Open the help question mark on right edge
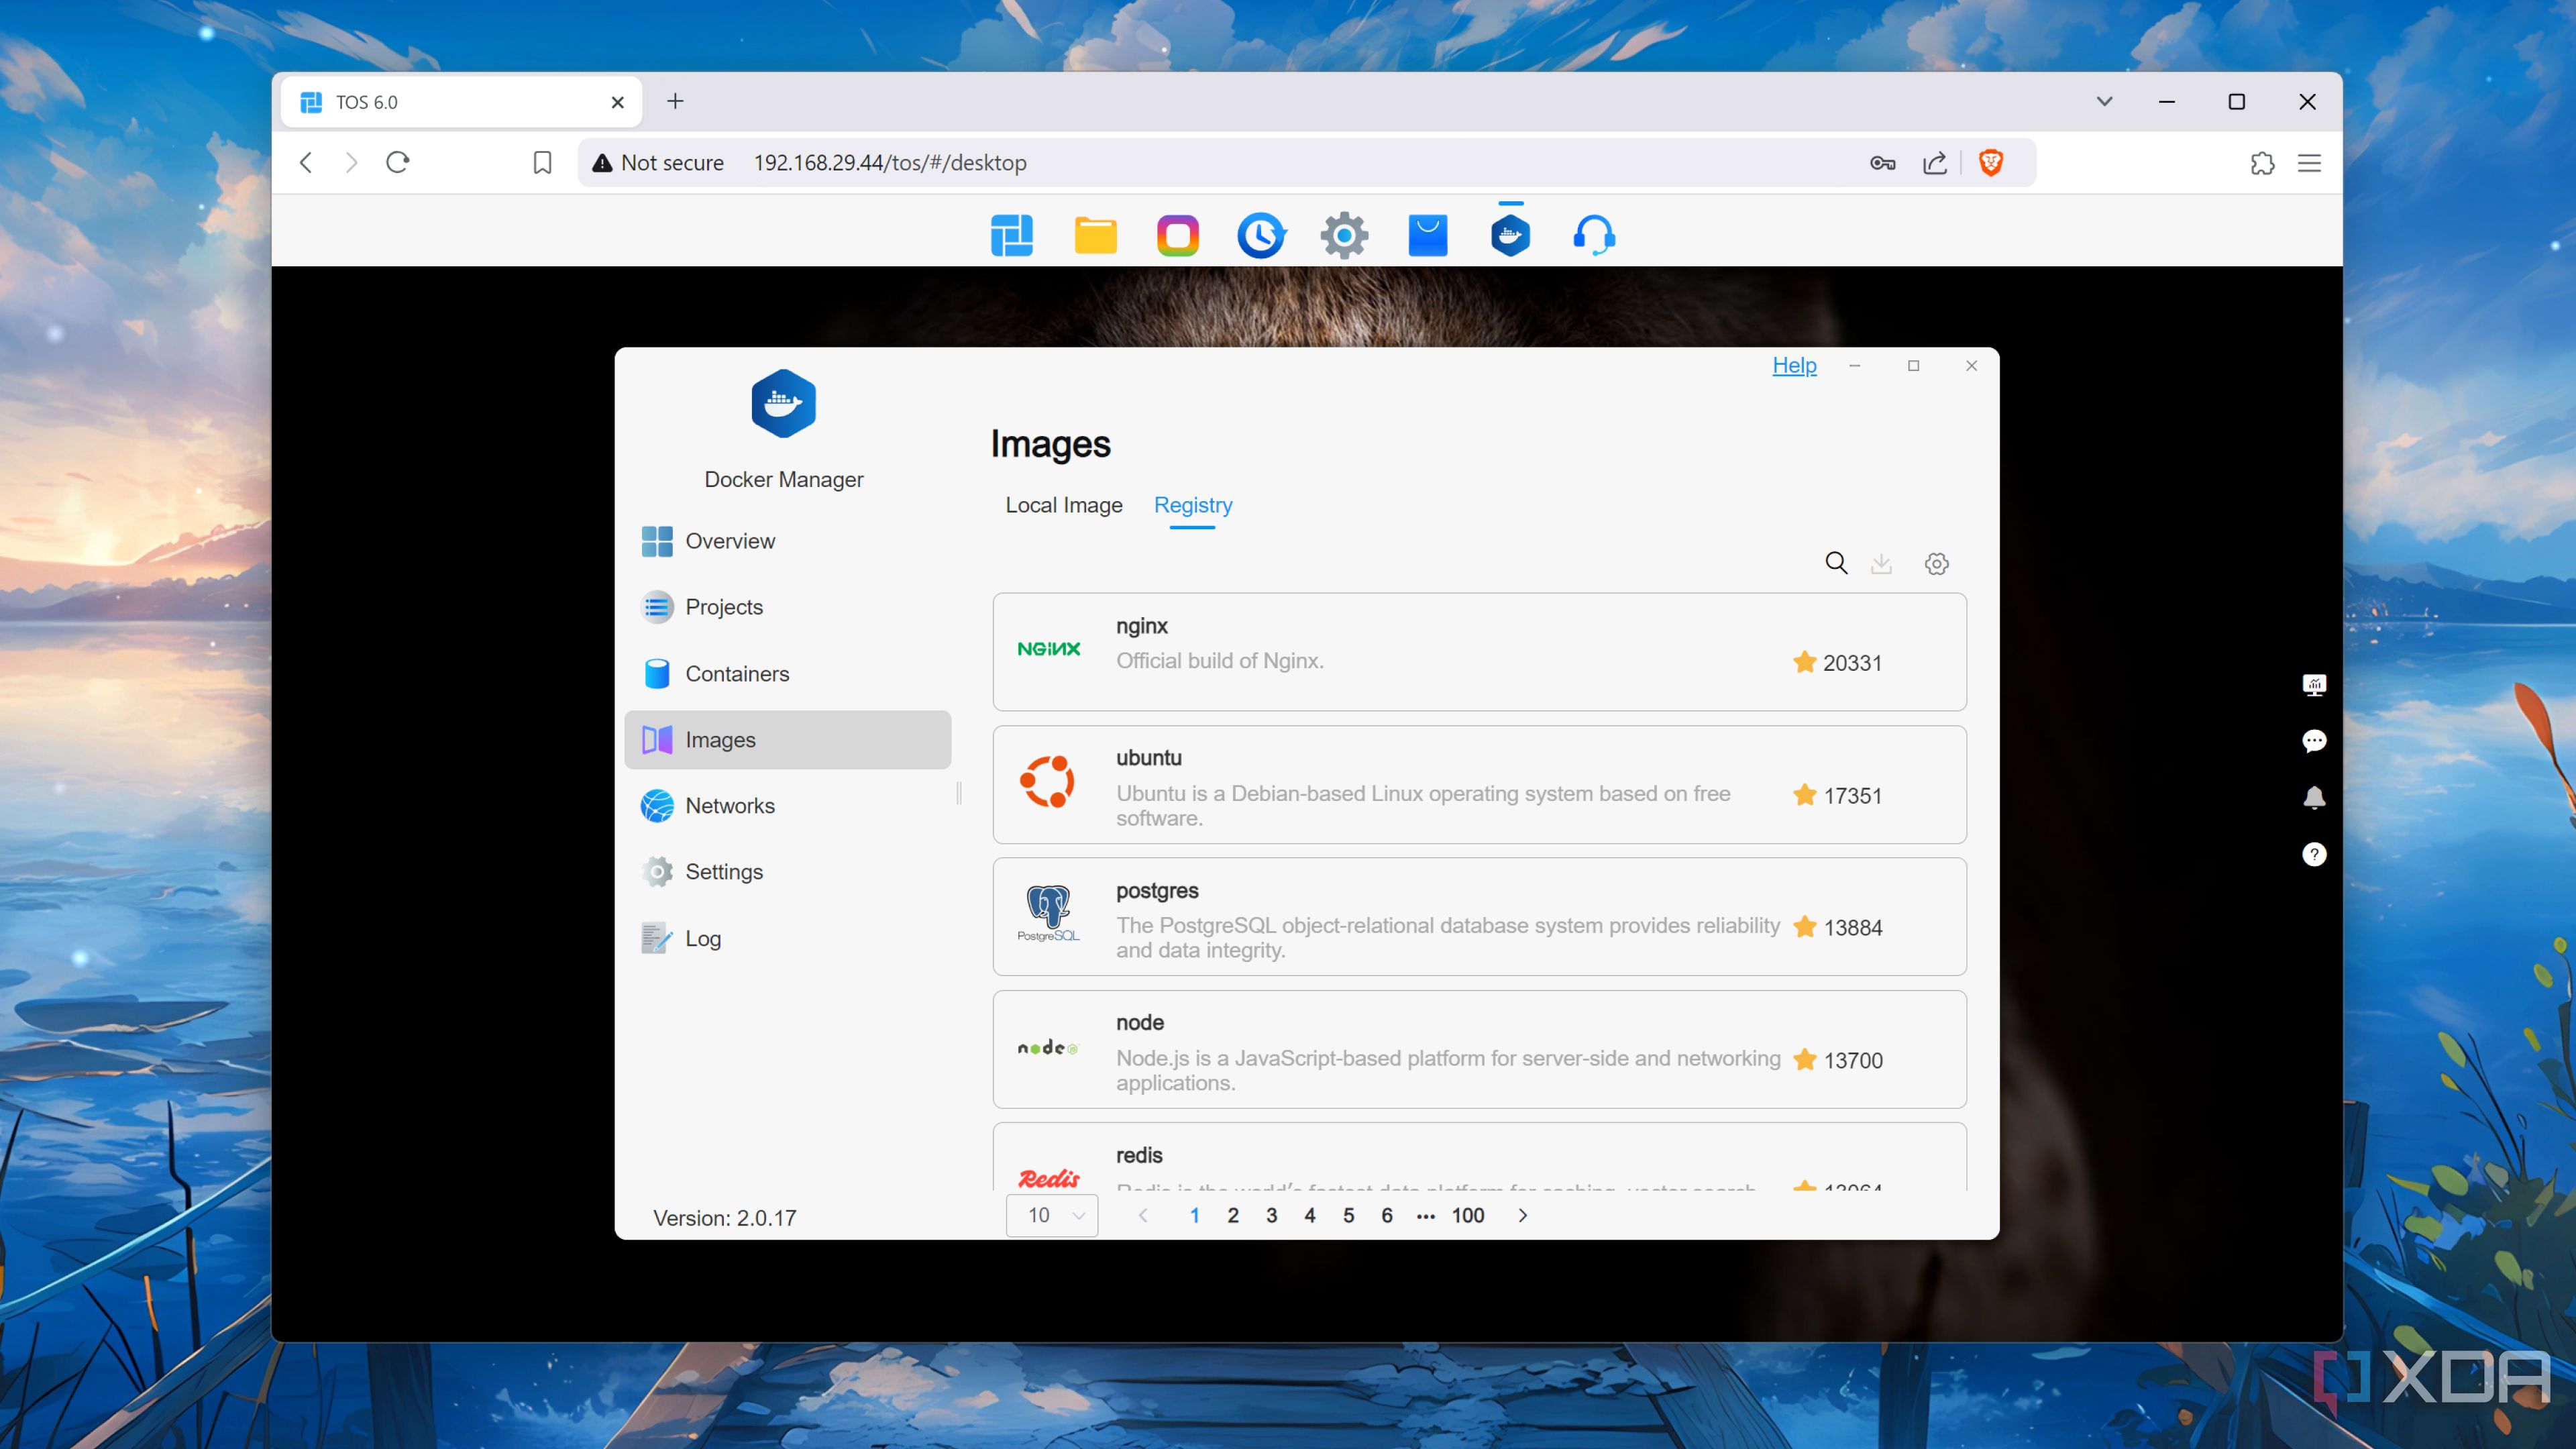 coord(2316,854)
